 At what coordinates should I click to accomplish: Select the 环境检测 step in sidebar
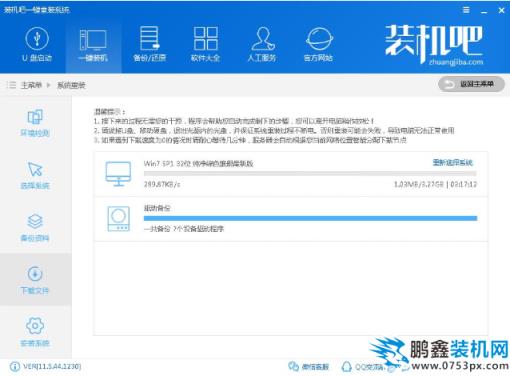35,123
